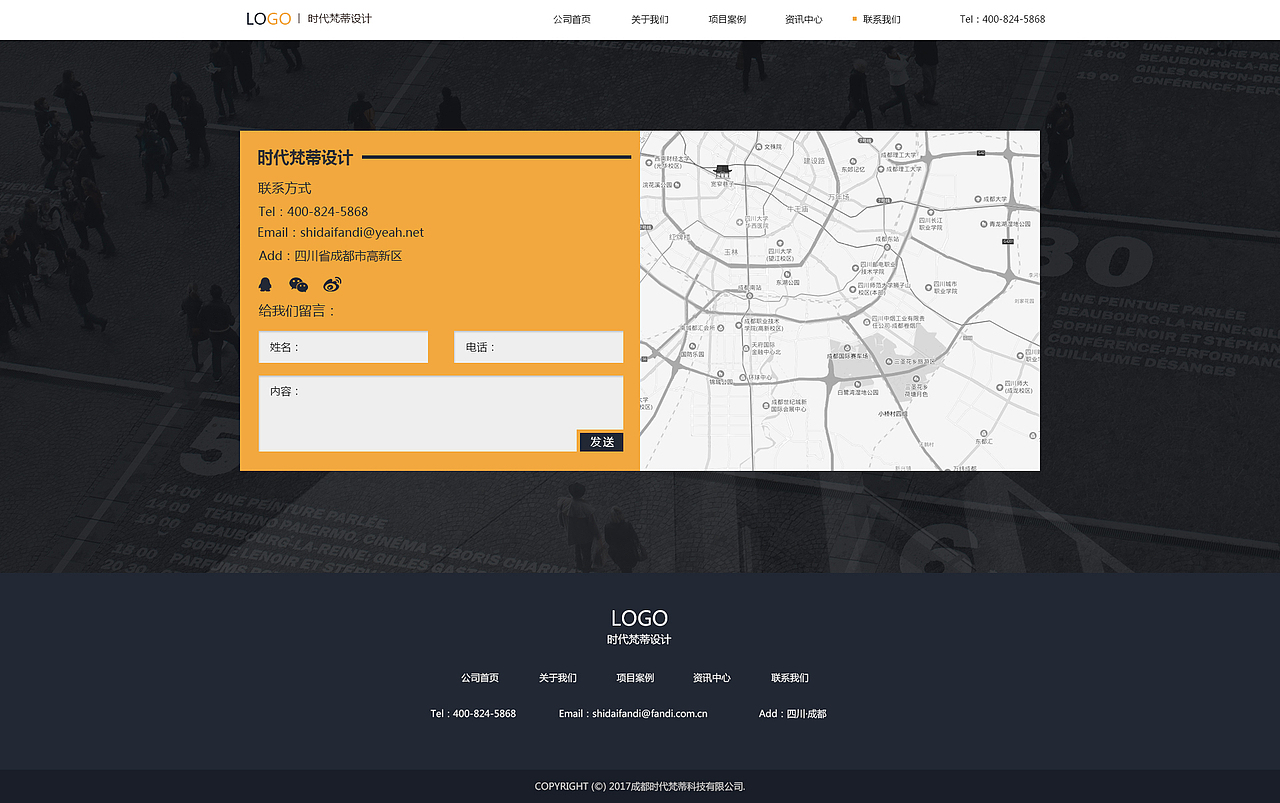Click header phone number Tel：400-824-5868
Screen dimensions: 1280x803
pos(1002,19)
